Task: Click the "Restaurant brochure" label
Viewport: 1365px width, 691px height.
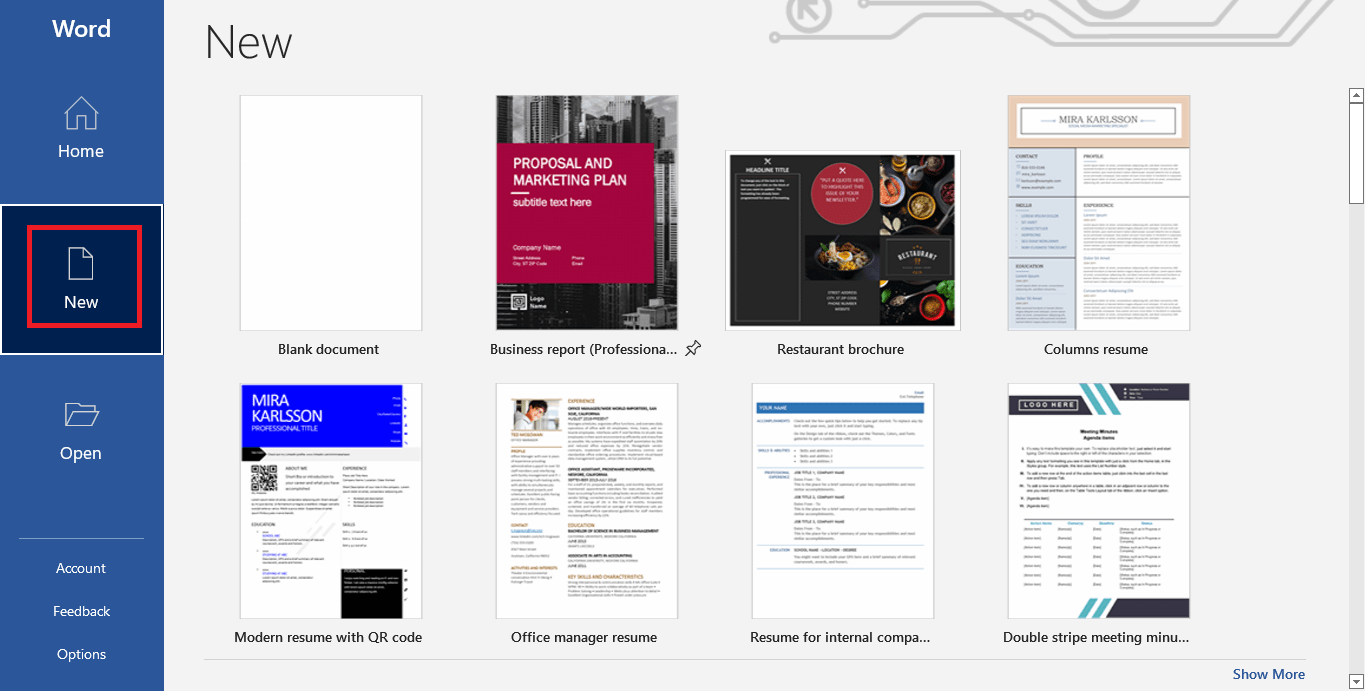Action: pos(840,349)
